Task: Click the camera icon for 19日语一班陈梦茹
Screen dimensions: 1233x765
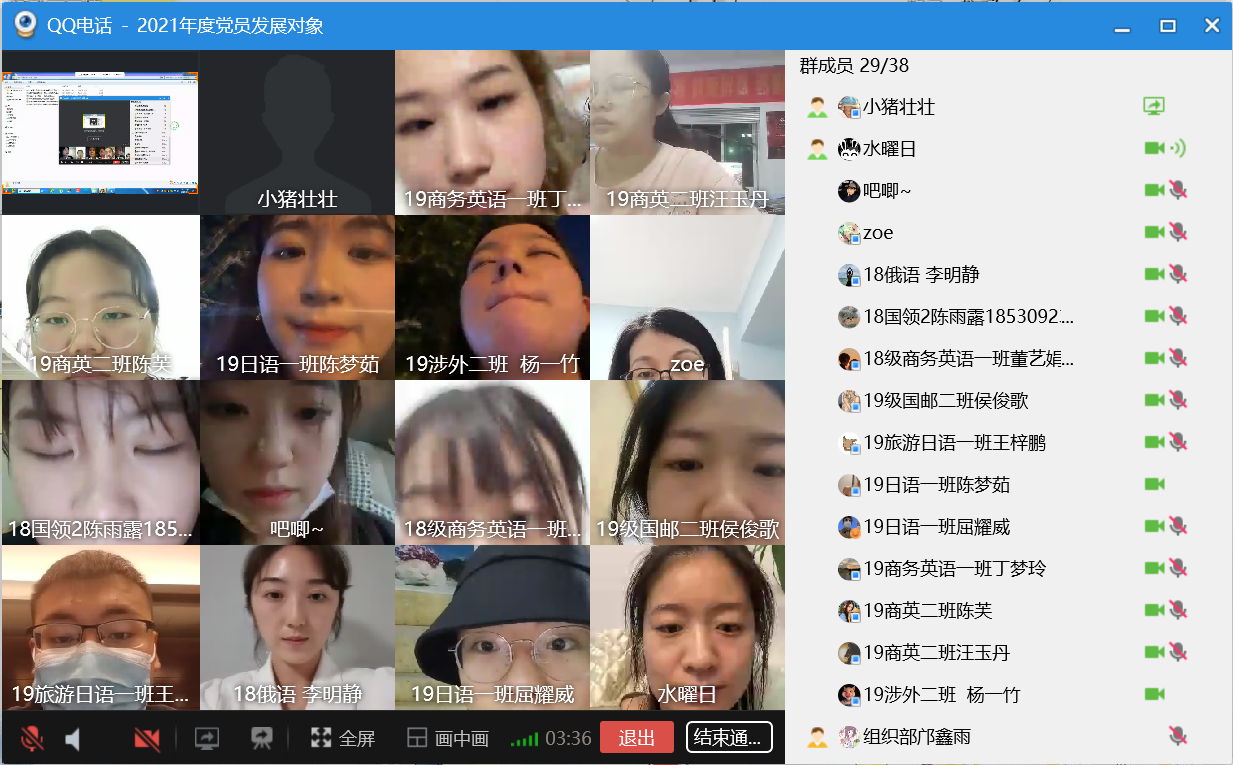Action: [x=1154, y=485]
